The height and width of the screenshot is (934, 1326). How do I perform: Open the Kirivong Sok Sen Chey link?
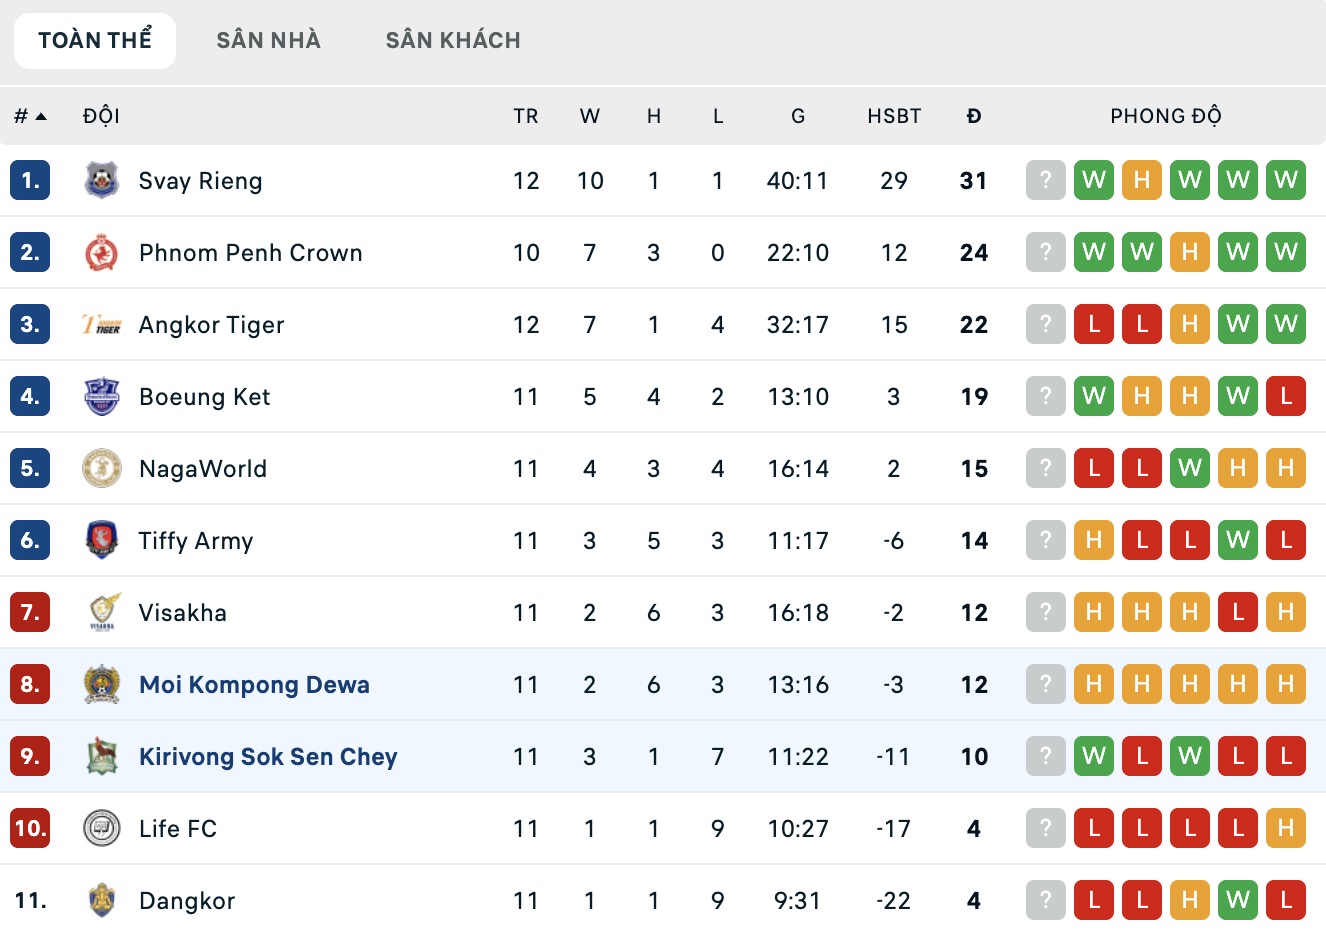pos(268,757)
